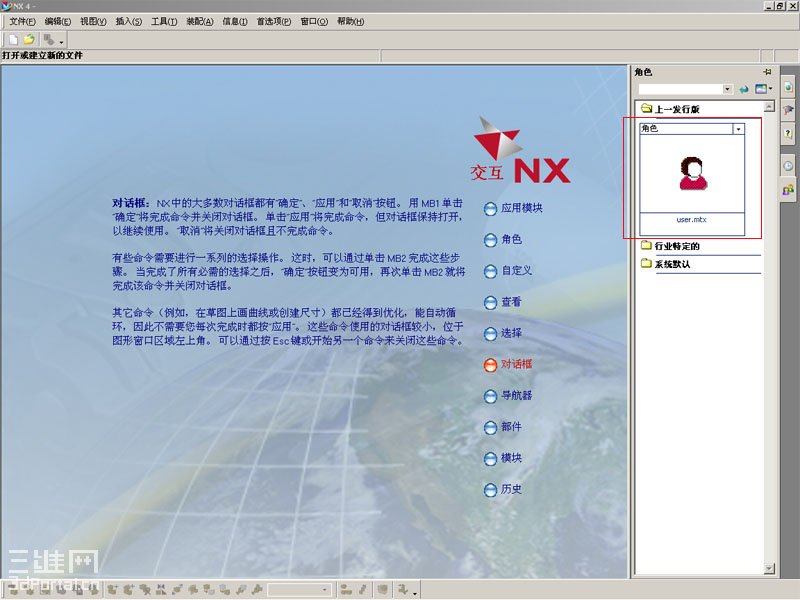Viewport: 800px width, 600px height.
Task: Open the 文件 menu
Action: 22,21
